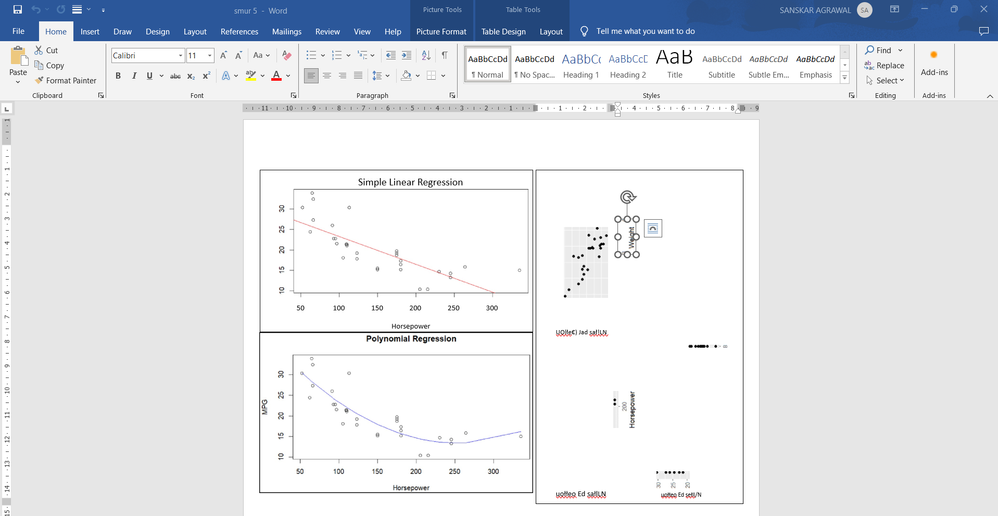Click the Paste clipboard icon
998x516 pixels.
18,56
